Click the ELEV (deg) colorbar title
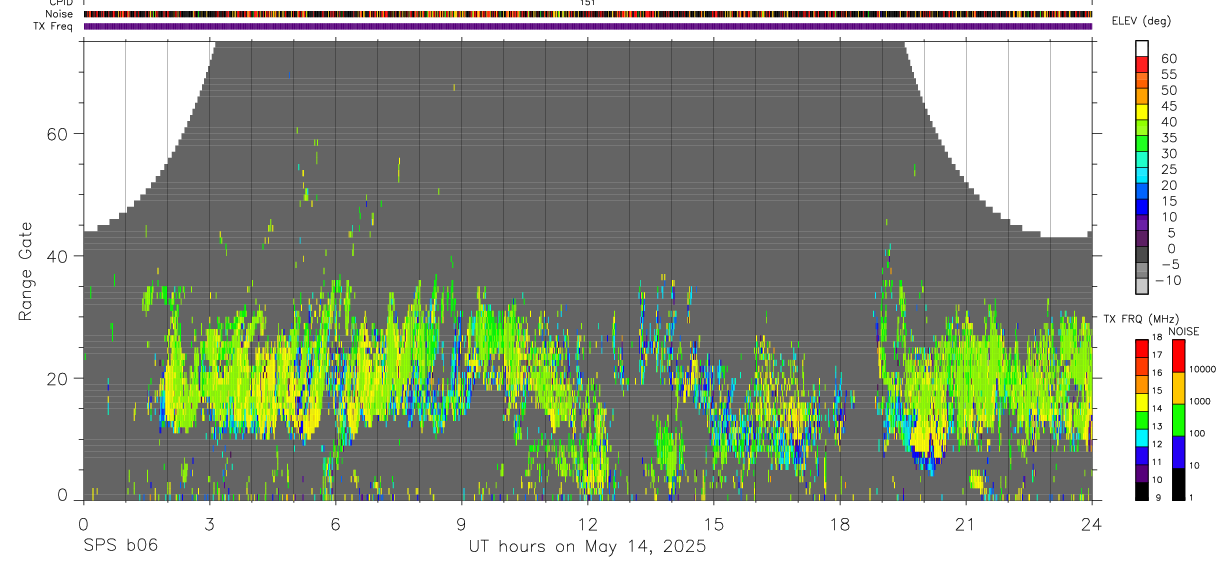 click(x=1141, y=21)
